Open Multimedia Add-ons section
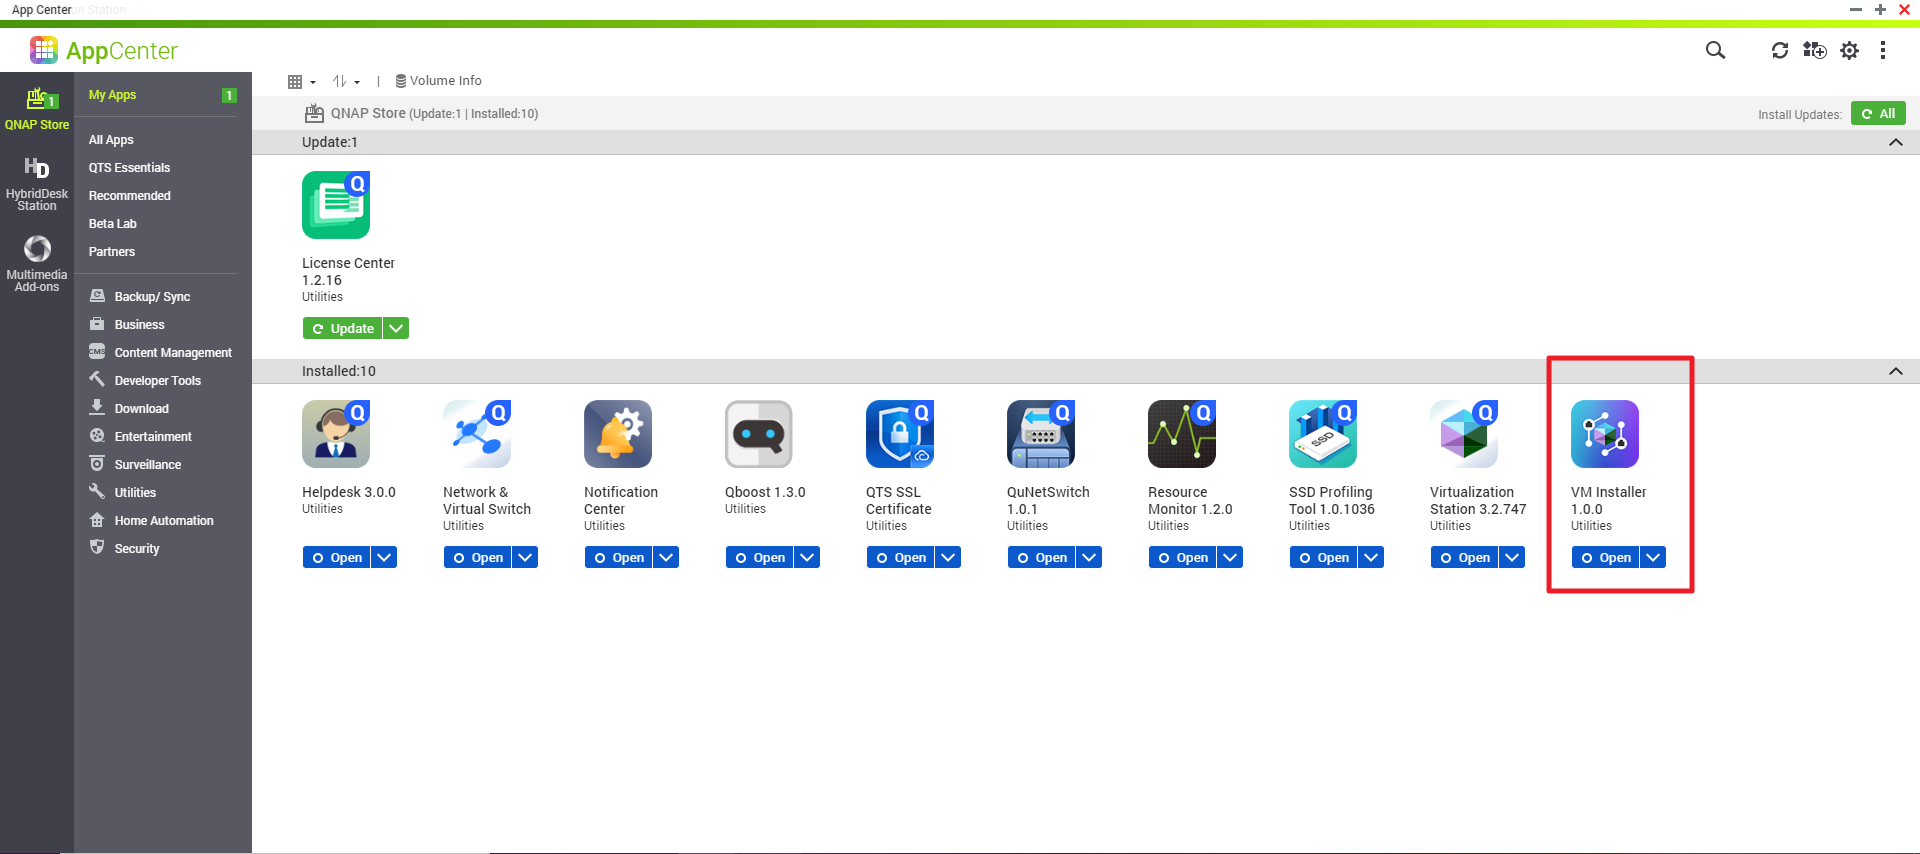 pos(37,263)
